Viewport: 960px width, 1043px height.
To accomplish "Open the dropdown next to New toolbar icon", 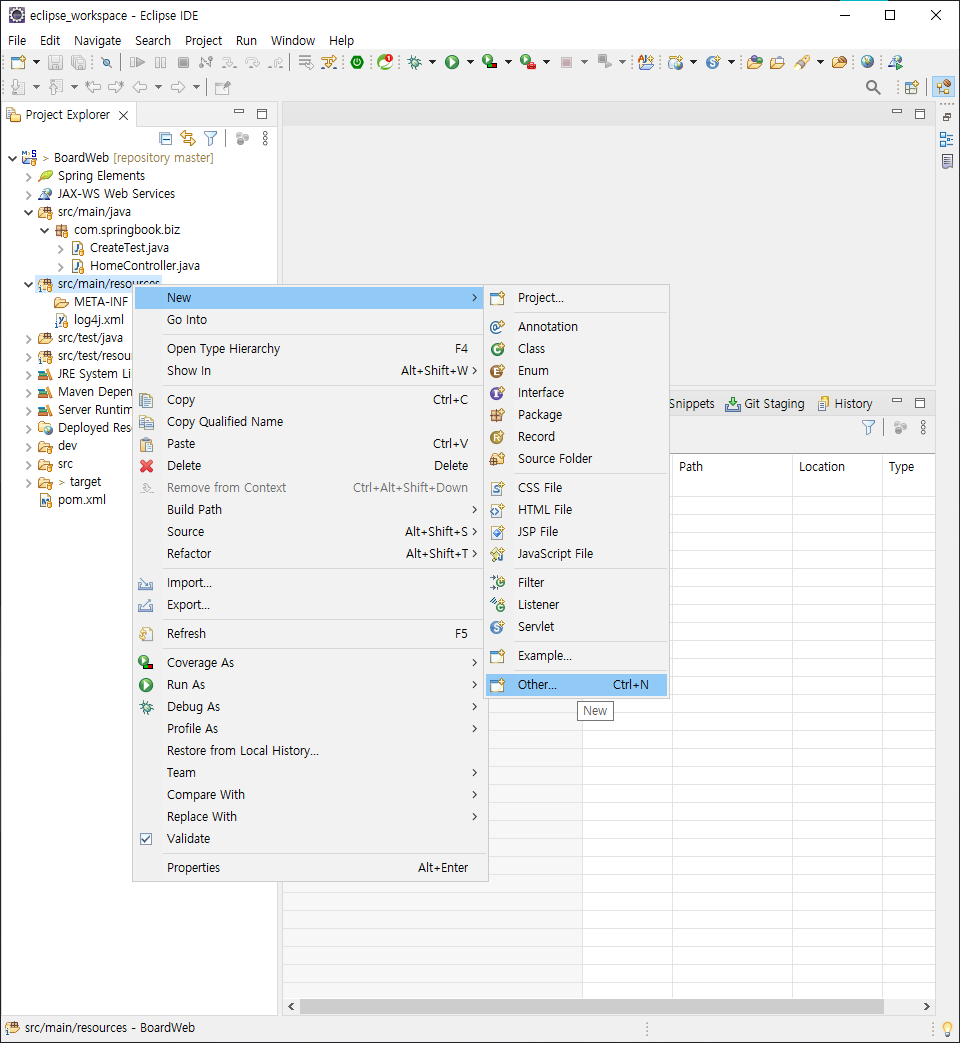I will pyautogui.click(x=36, y=62).
